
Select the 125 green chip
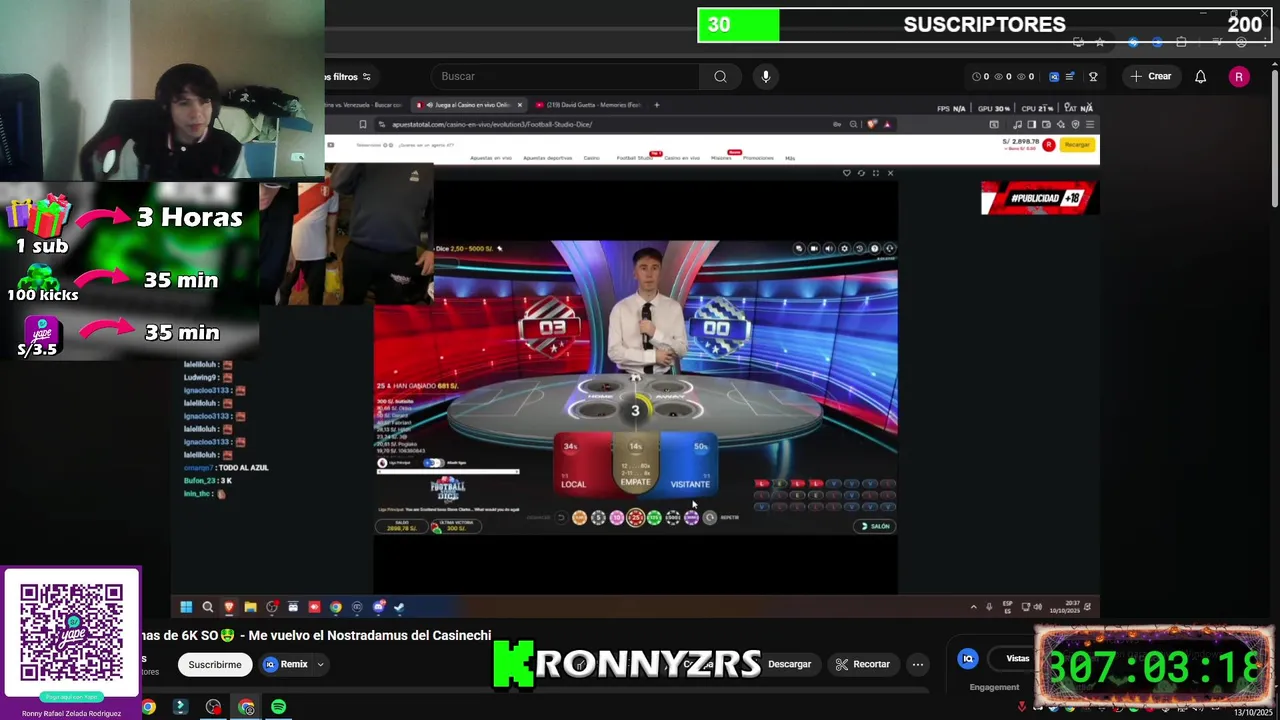[x=654, y=517]
